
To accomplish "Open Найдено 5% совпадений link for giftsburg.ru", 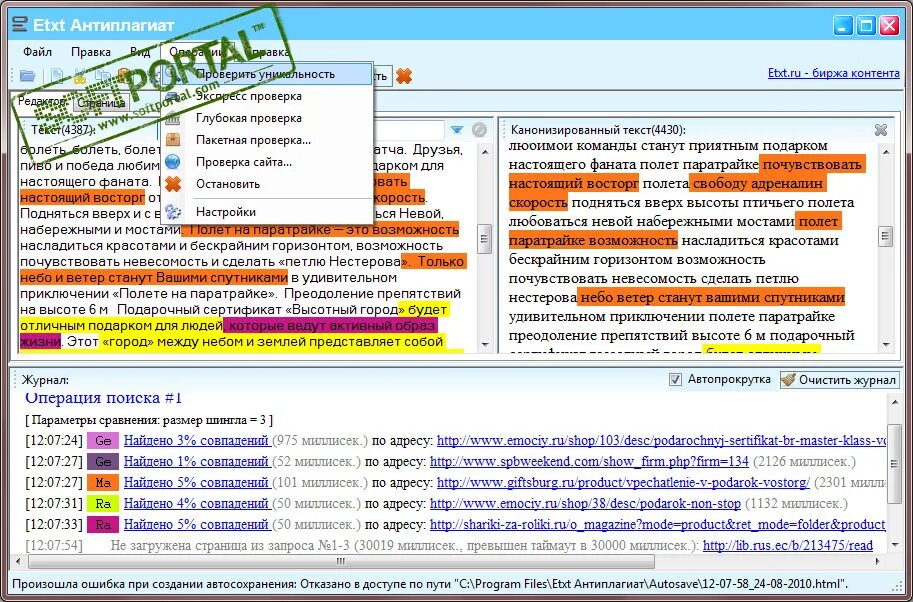I will 196,482.
